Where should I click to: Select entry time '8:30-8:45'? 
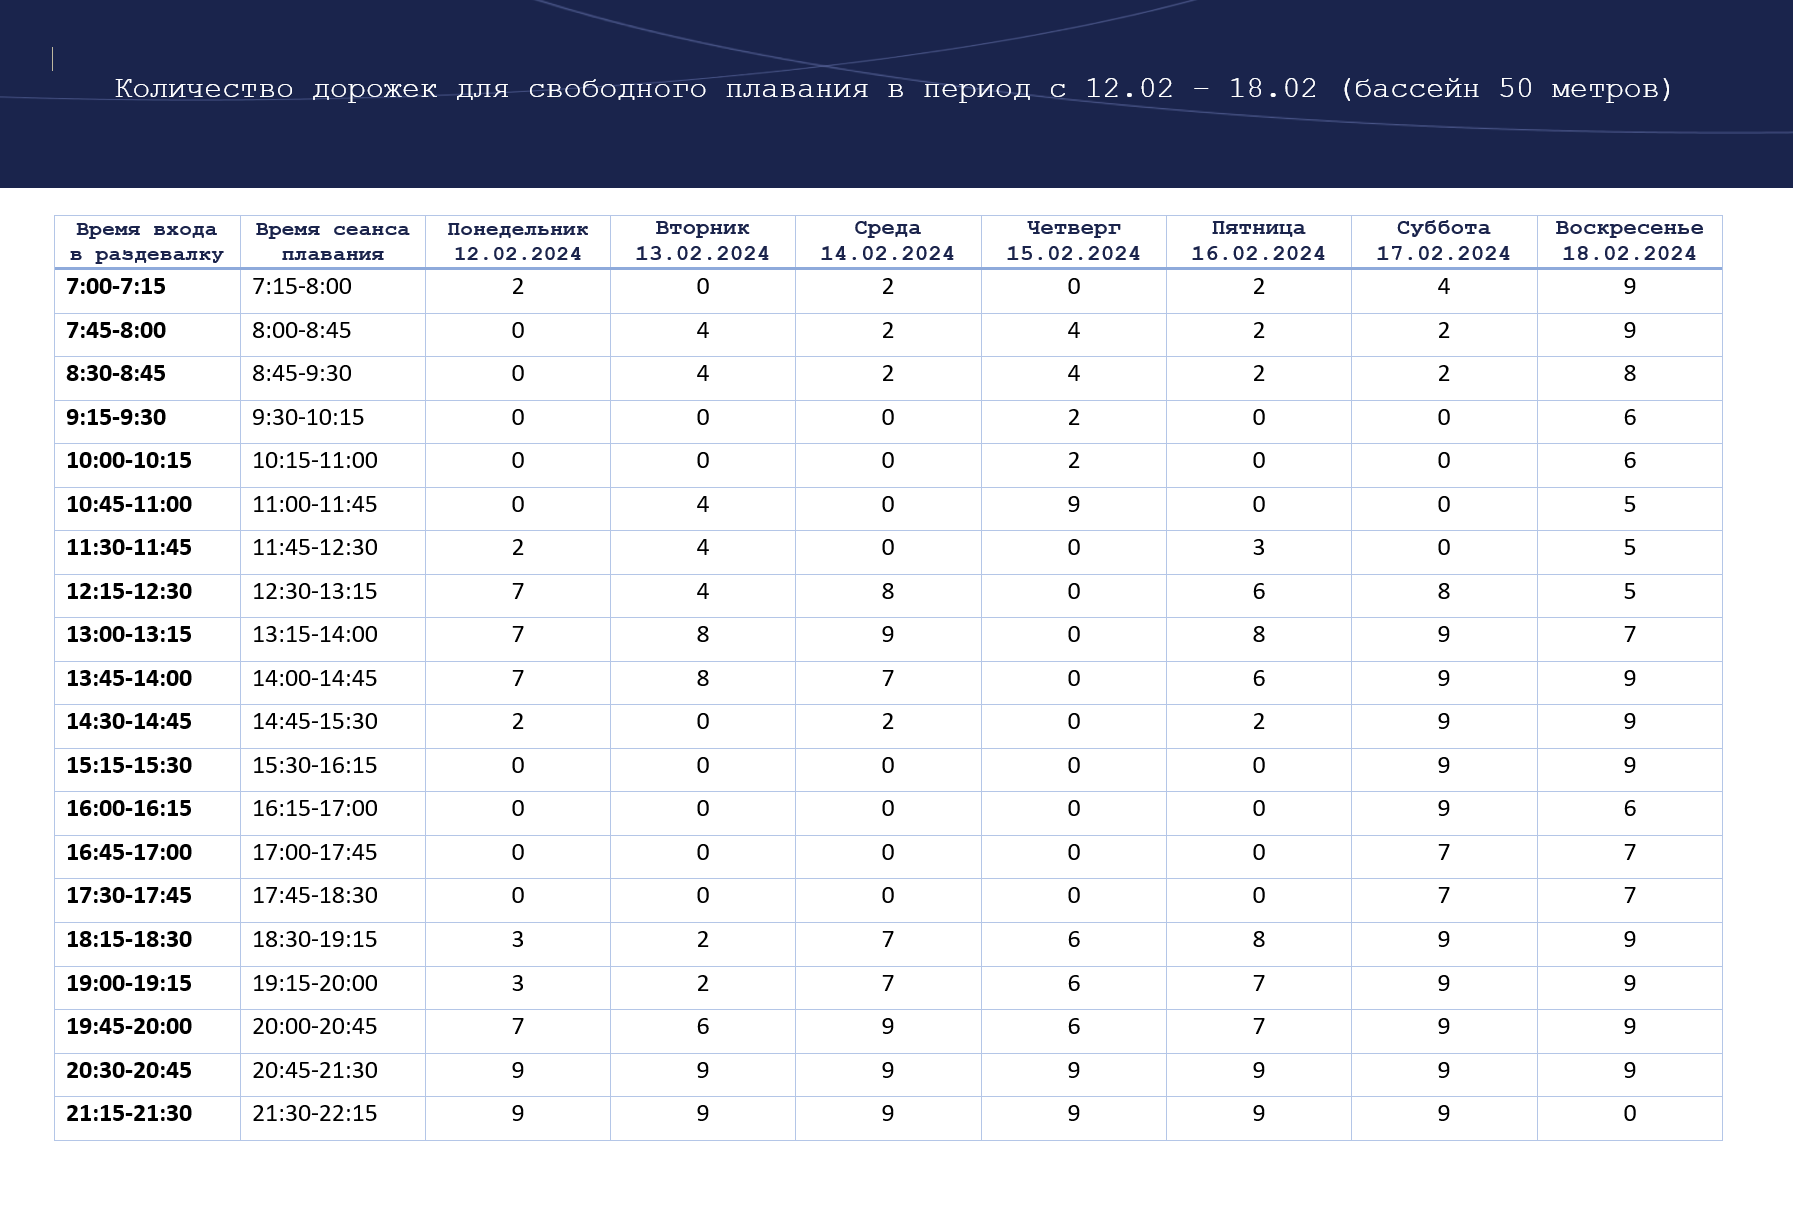click(116, 374)
